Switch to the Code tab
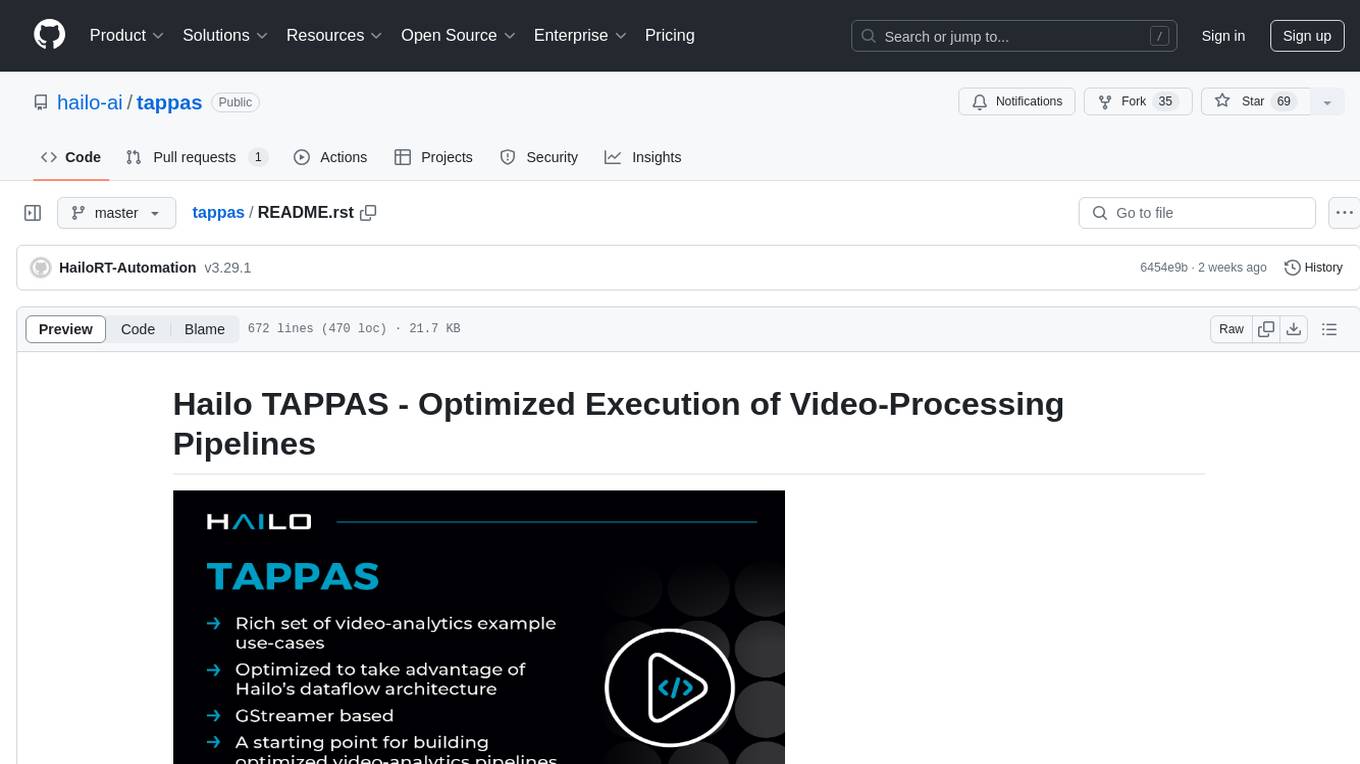1360x764 pixels. (71, 157)
